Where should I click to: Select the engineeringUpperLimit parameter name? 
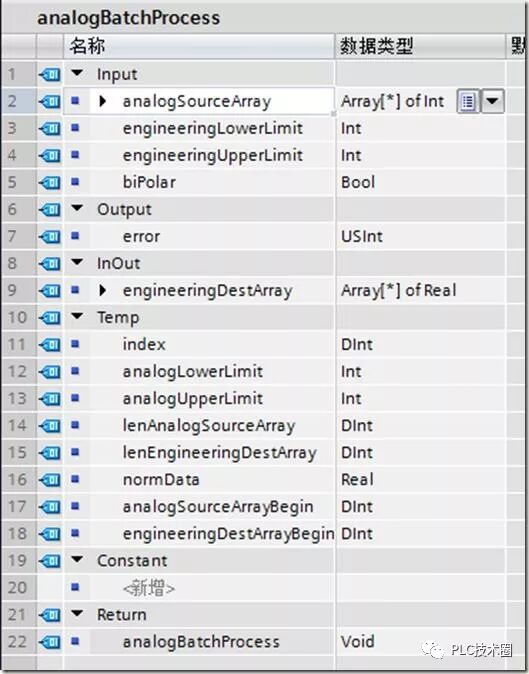pos(213,156)
